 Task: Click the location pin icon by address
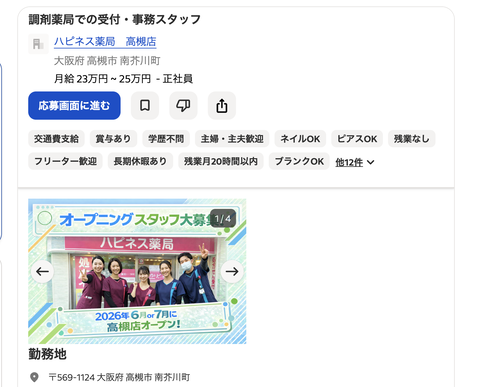[34, 377]
